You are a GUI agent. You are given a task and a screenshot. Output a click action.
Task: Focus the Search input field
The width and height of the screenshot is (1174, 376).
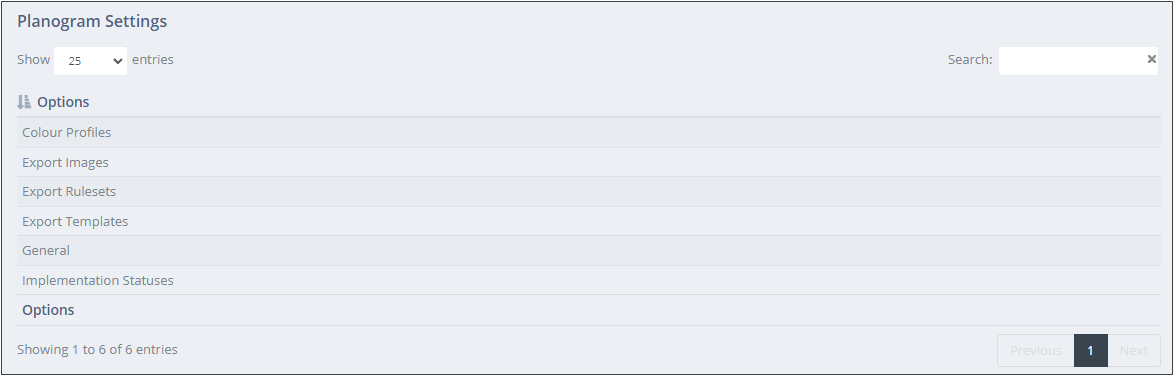point(1078,61)
